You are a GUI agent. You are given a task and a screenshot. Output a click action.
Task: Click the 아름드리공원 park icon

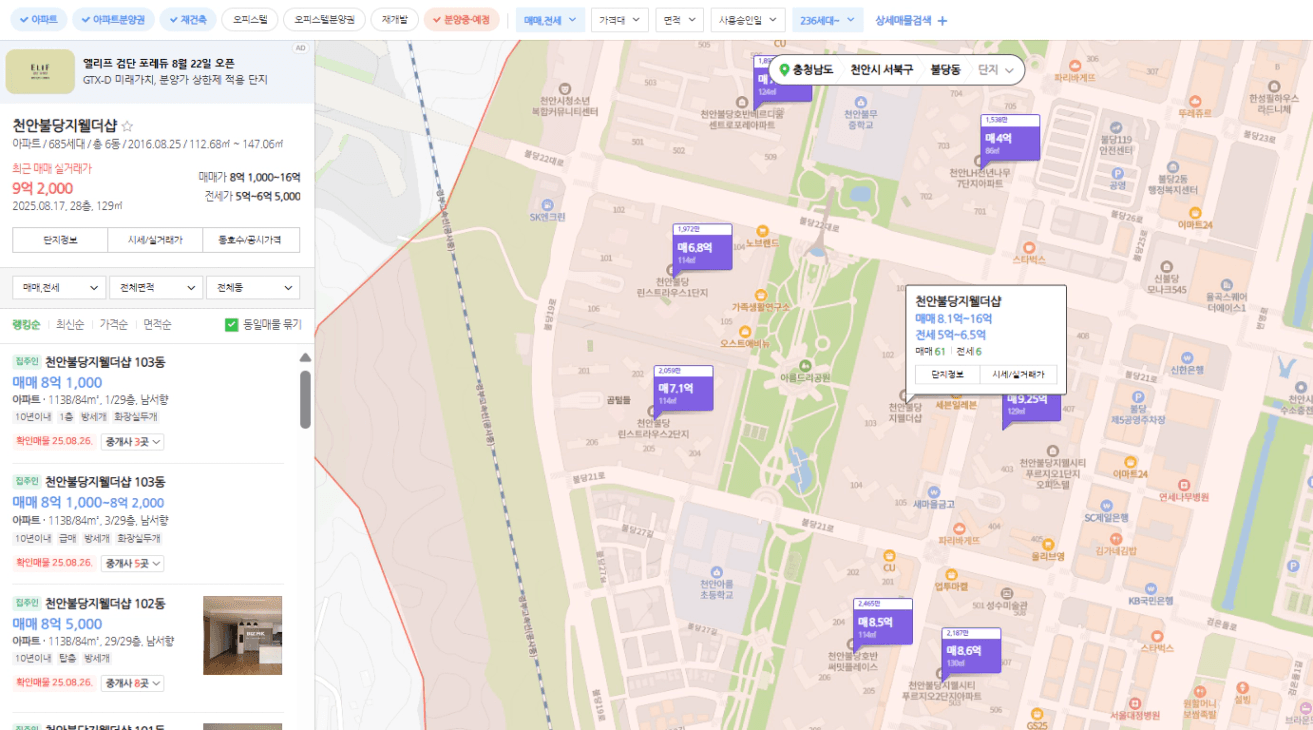tap(806, 364)
